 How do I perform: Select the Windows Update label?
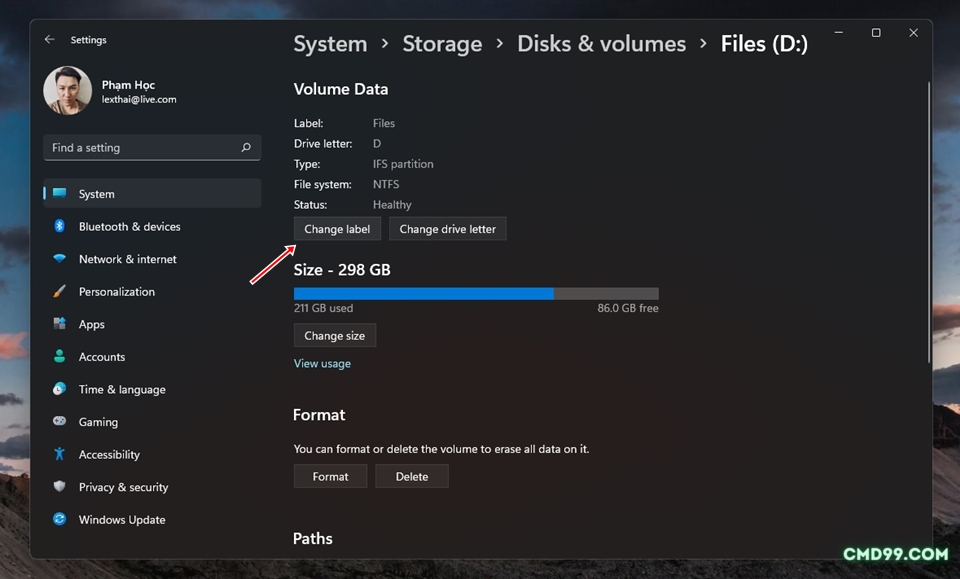click(122, 520)
